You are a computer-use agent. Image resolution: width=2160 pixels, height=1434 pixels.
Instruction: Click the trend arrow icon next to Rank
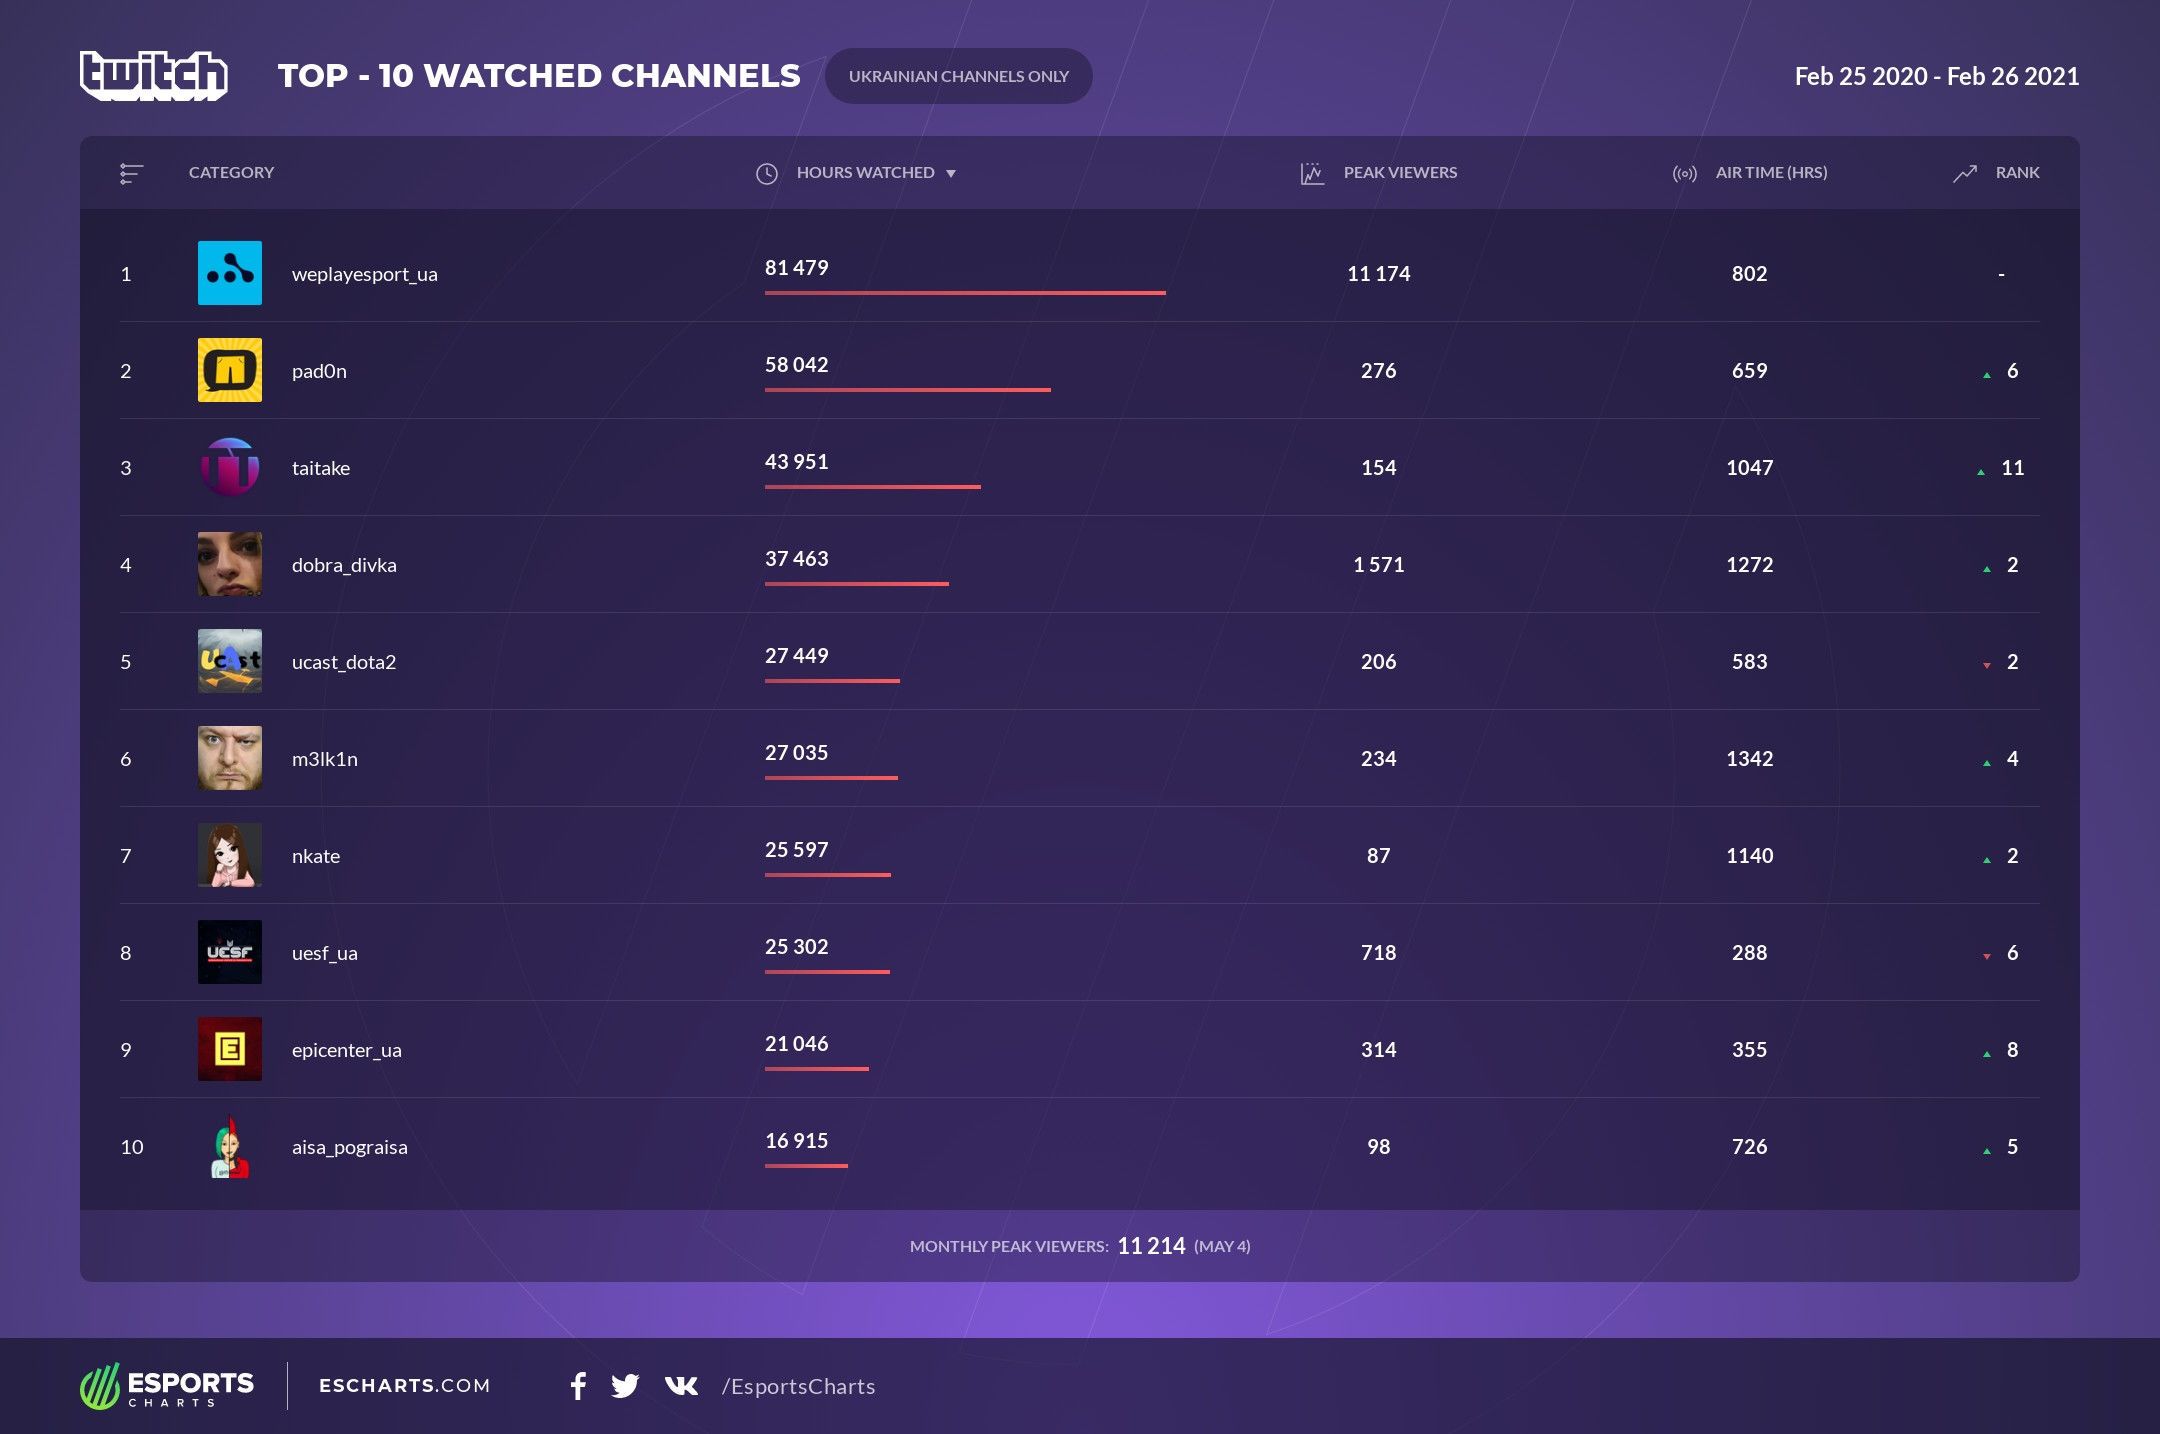(1965, 174)
